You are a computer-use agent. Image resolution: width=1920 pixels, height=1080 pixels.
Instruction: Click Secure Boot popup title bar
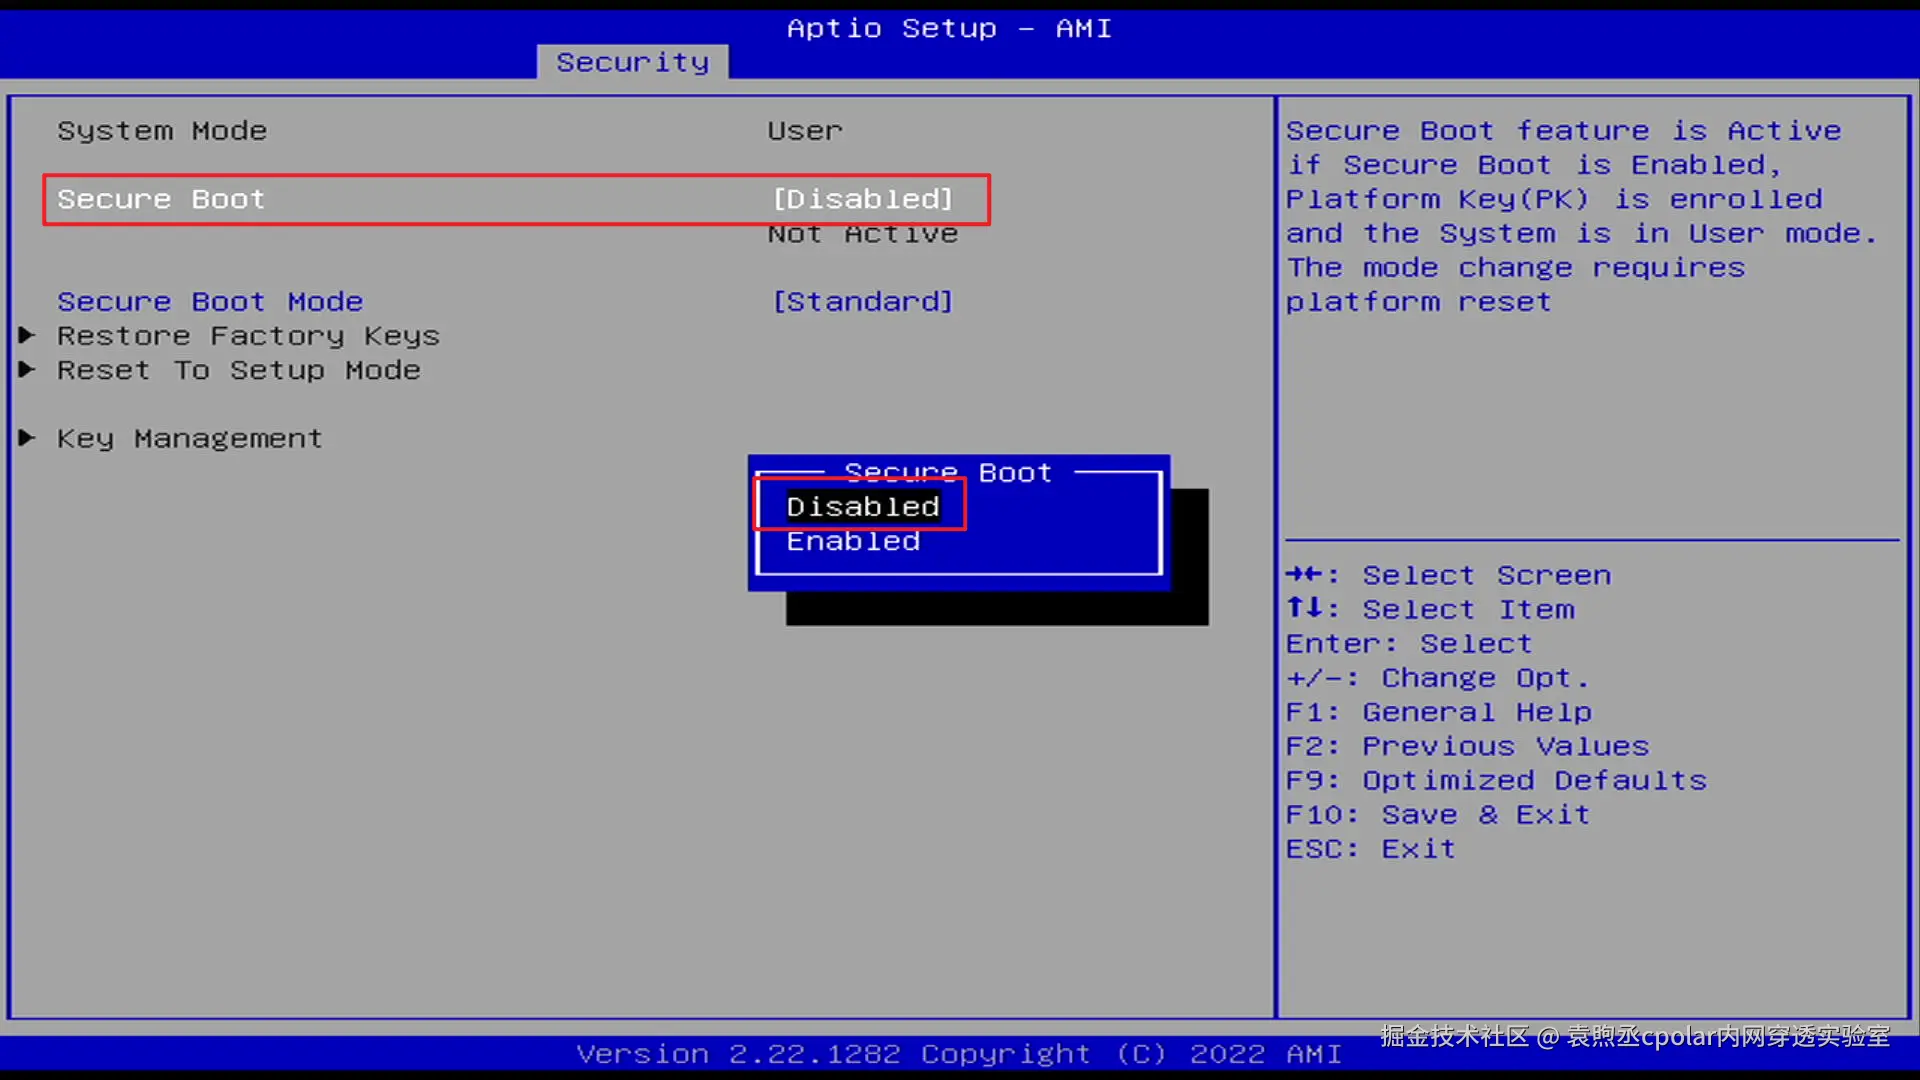click(x=947, y=471)
